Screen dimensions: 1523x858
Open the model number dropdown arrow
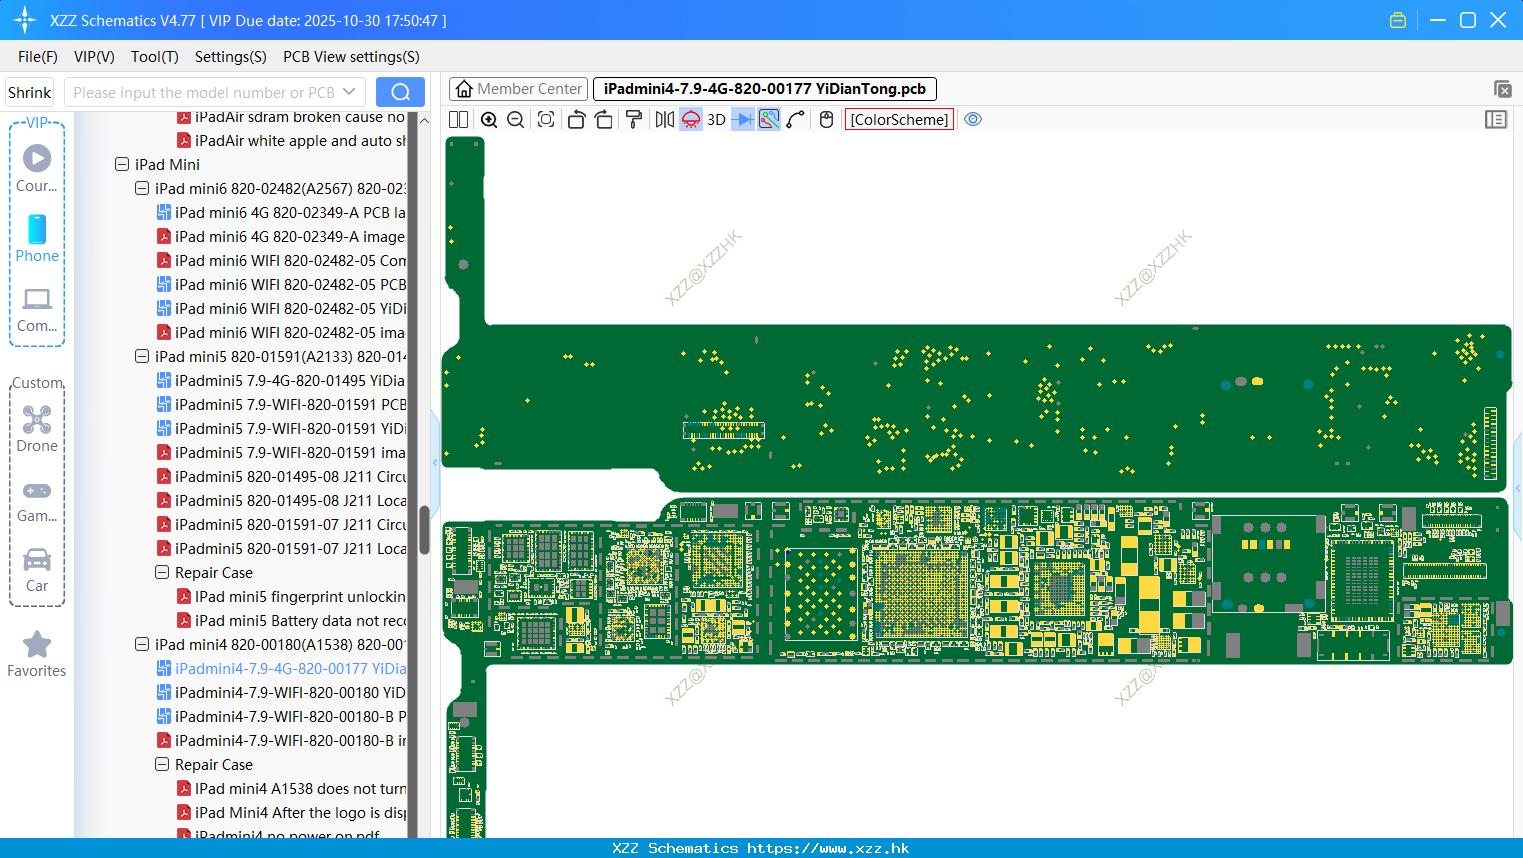point(349,92)
